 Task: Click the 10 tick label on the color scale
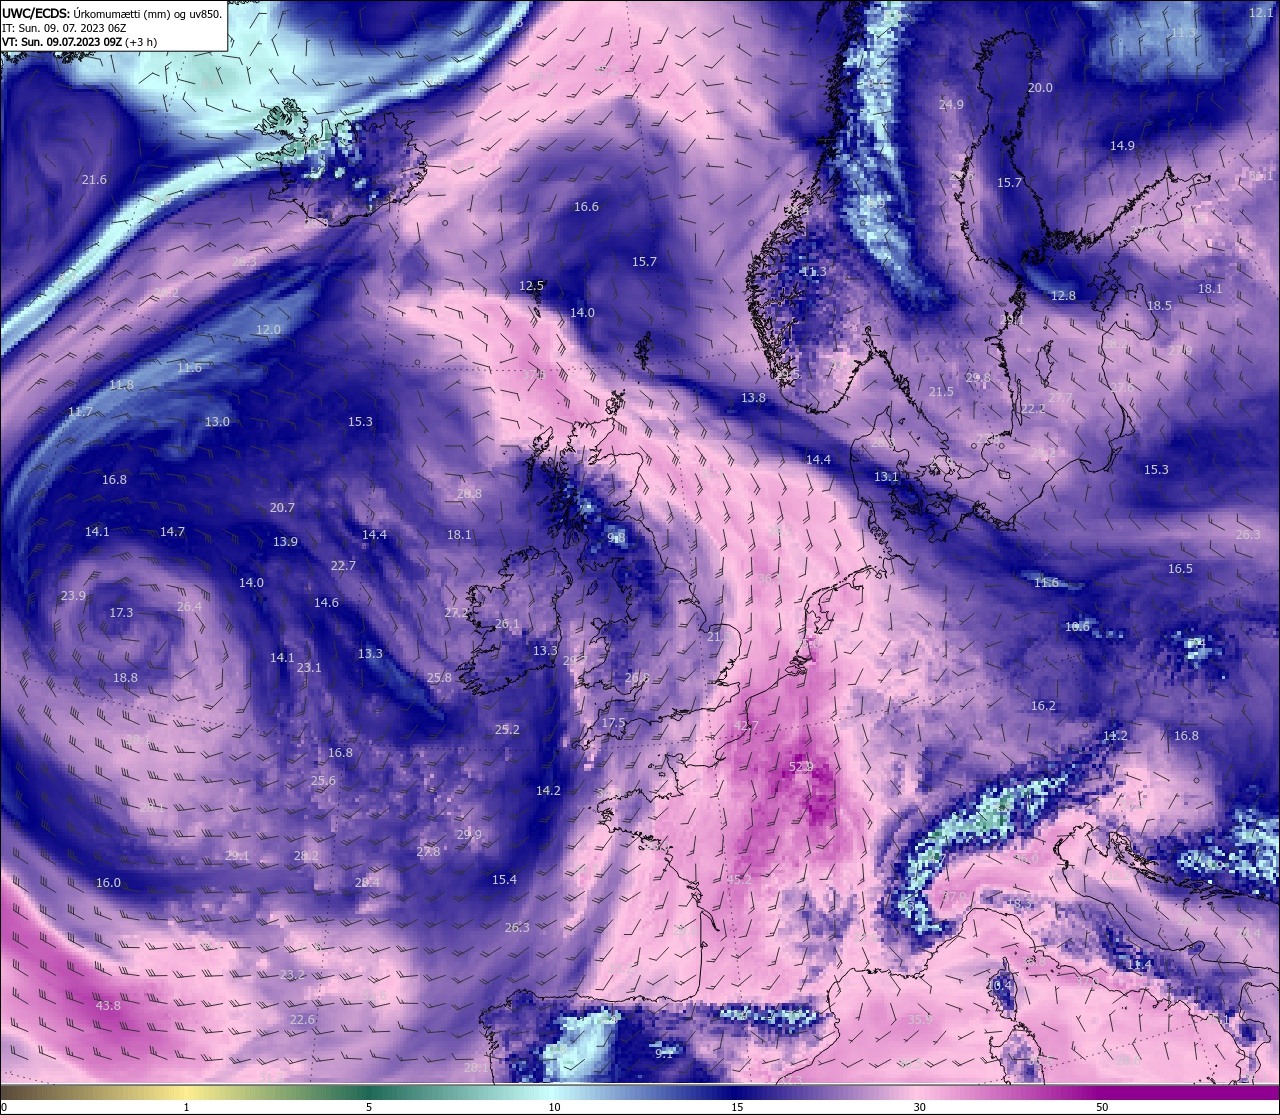click(554, 1107)
